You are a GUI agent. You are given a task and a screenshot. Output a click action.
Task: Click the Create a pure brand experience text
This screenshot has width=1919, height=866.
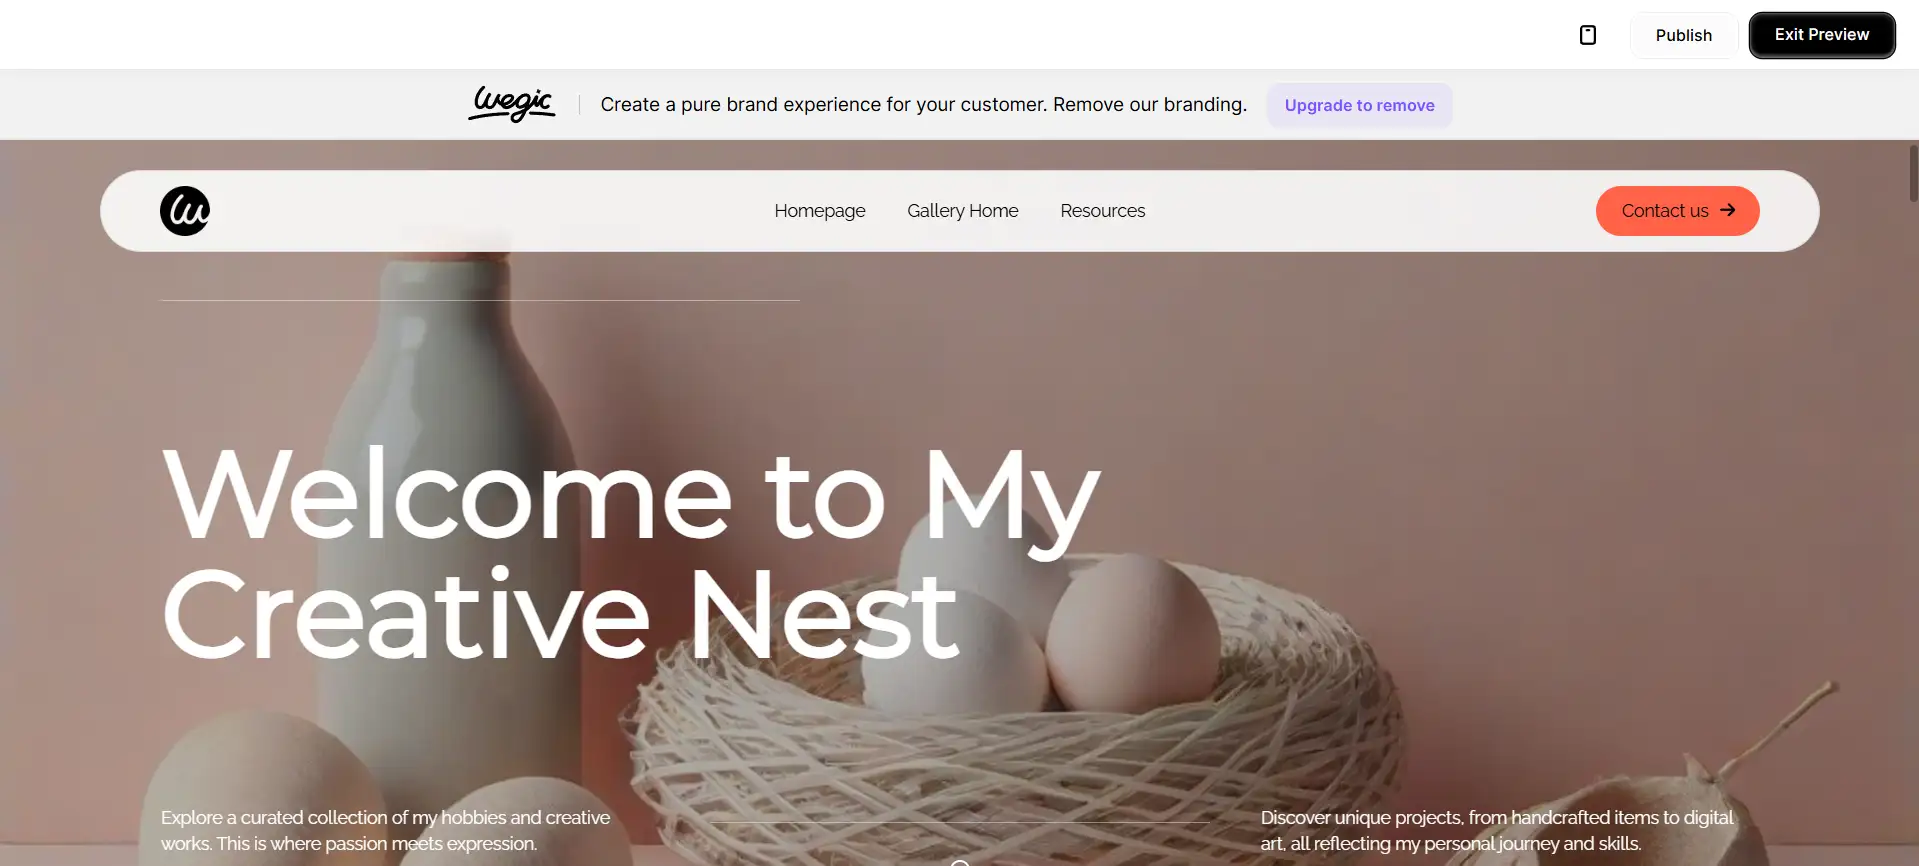[923, 105]
